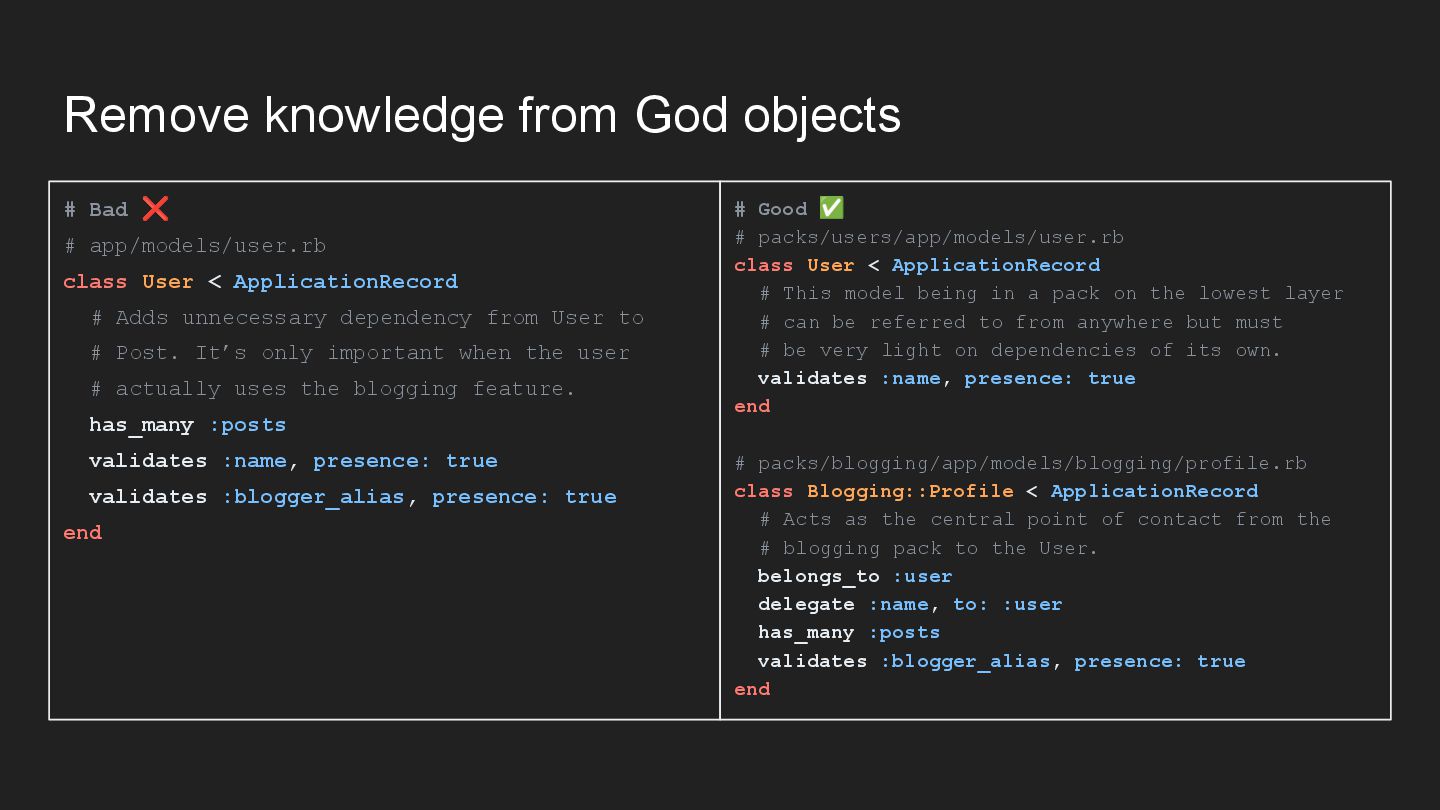Click the '# Good' heading text
The width and height of the screenshot is (1440, 810).
[x=770, y=208]
